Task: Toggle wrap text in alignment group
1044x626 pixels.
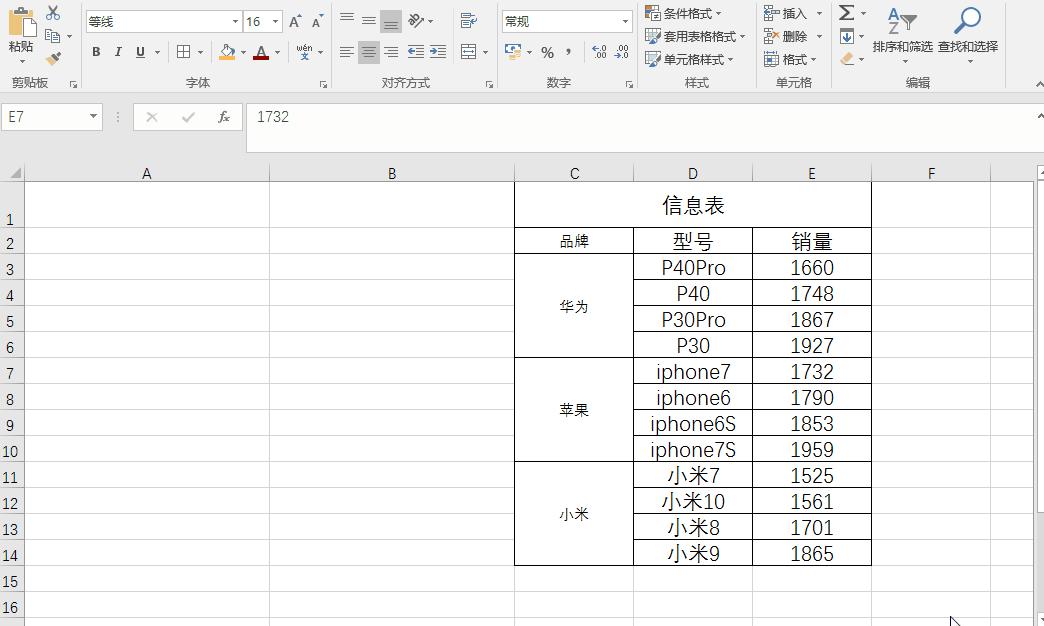Action: tap(466, 19)
